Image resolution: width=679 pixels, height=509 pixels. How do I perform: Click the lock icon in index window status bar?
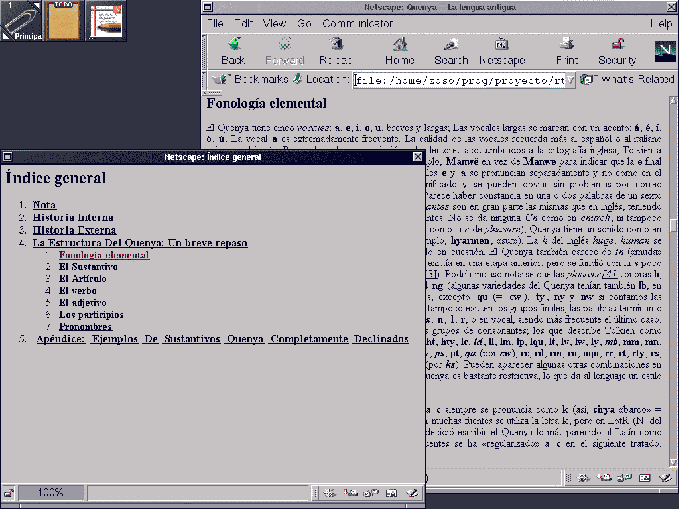[9, 492]
